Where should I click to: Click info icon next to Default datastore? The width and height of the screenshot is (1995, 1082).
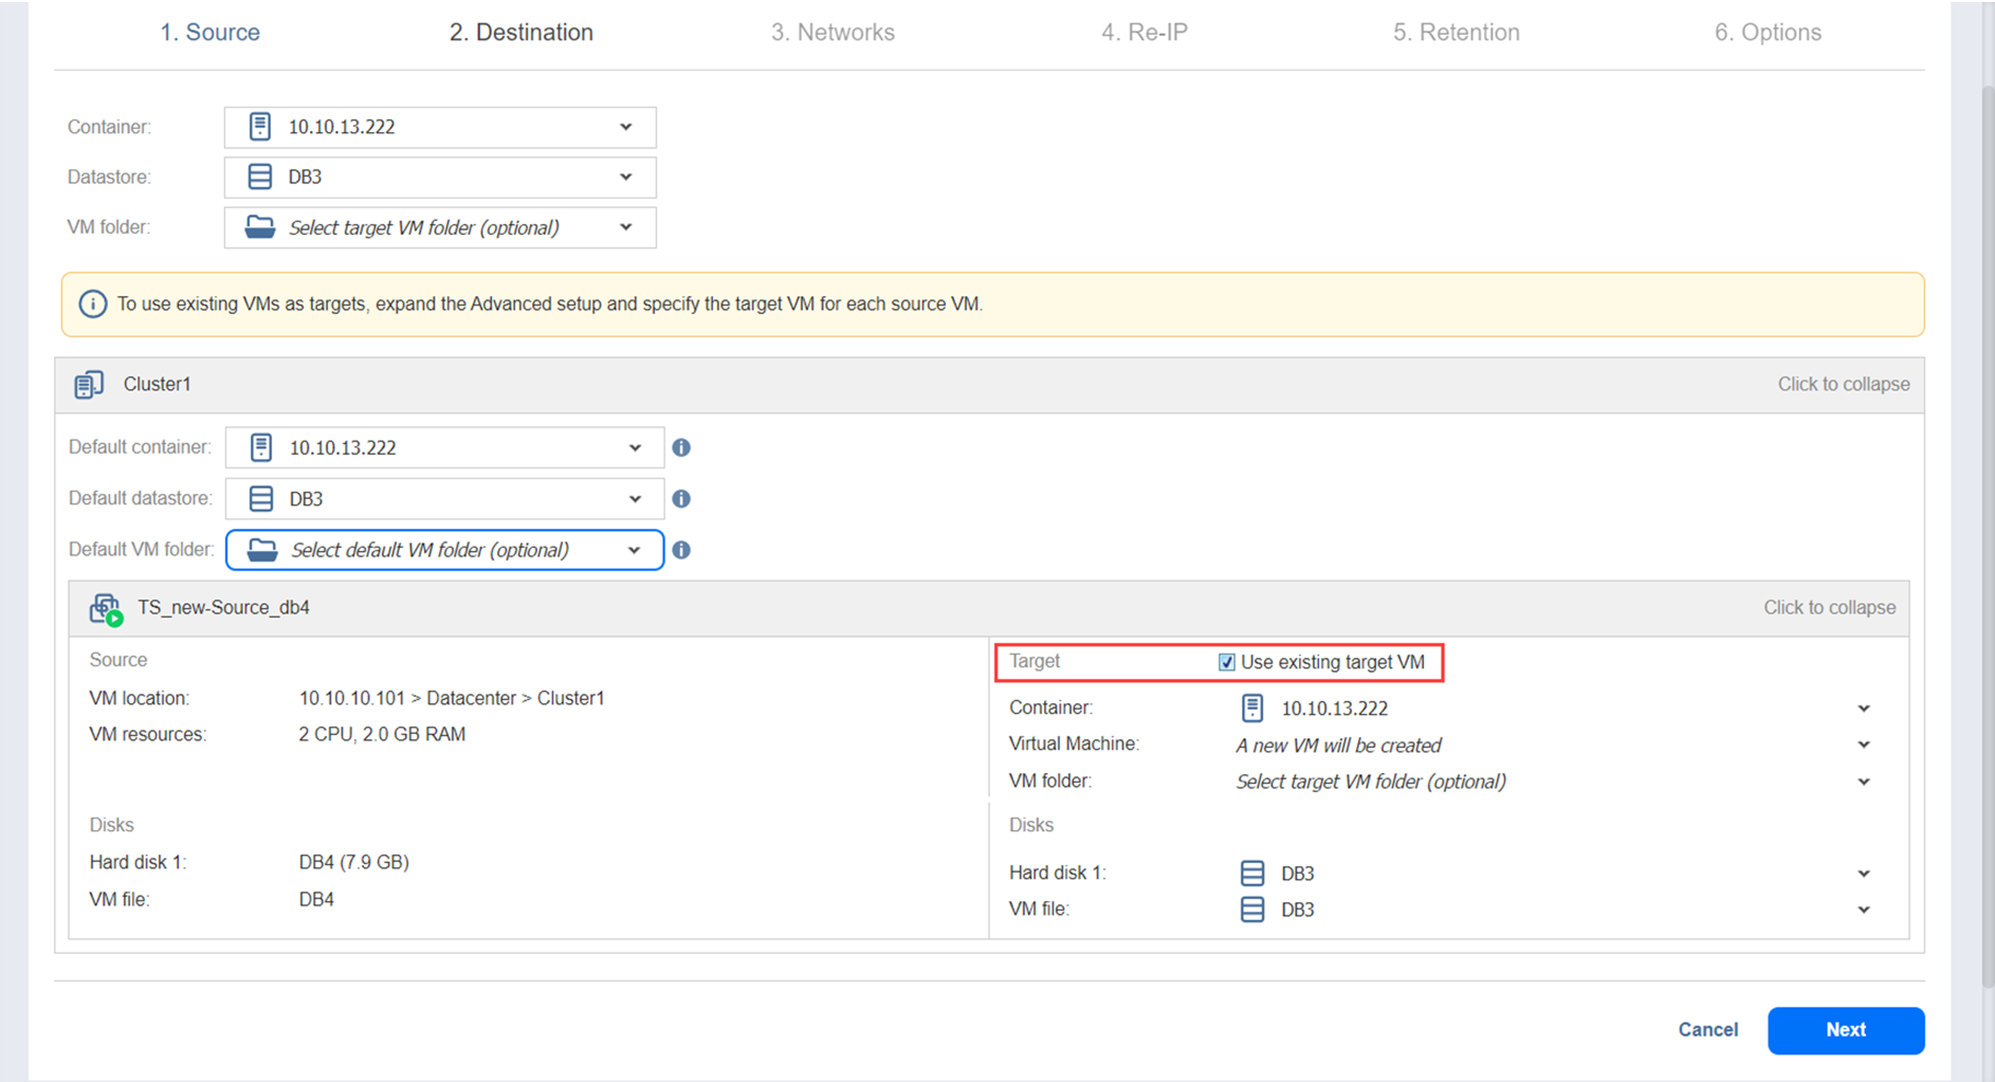pos(681,499)
